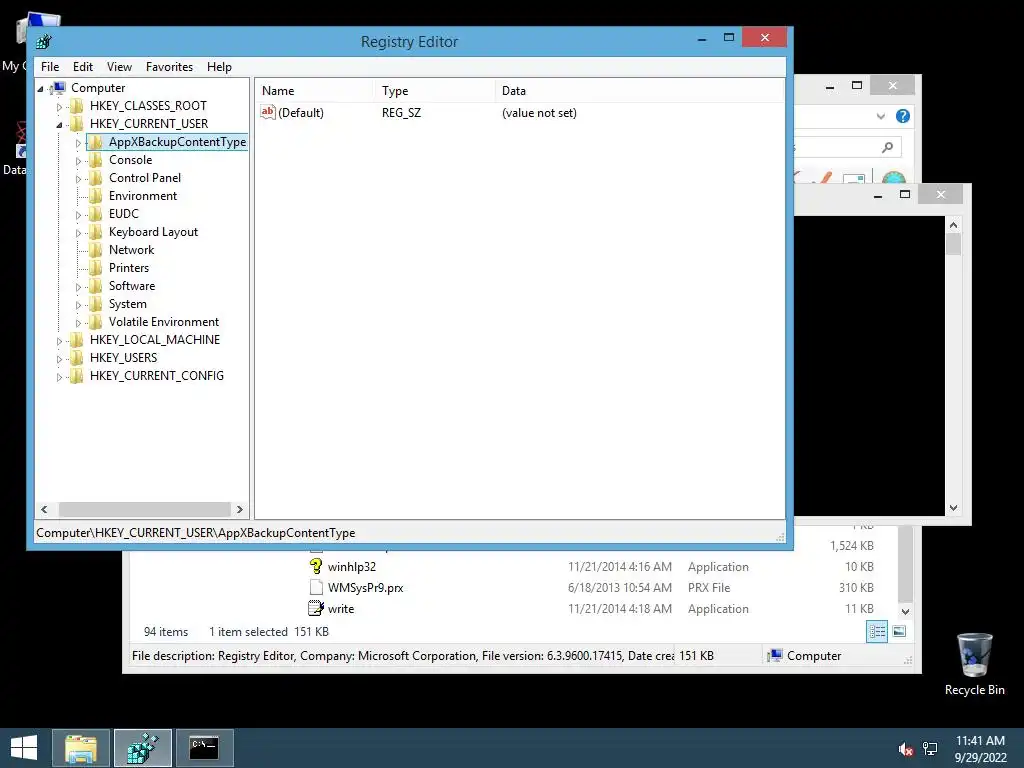The width and height of the screenshot is (1024, 768).
Task: Open the Edit menu in Registry Editor
Action: click(82, 67)
